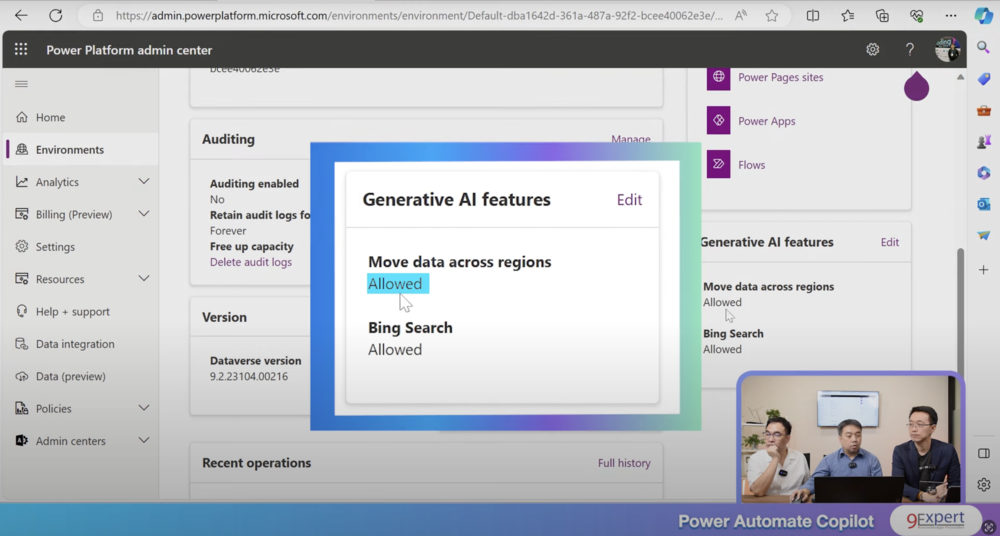Click Edit in zoomed Generative AI card
1000x536 pixels.
pyautogui.click(x=629, y=200)
